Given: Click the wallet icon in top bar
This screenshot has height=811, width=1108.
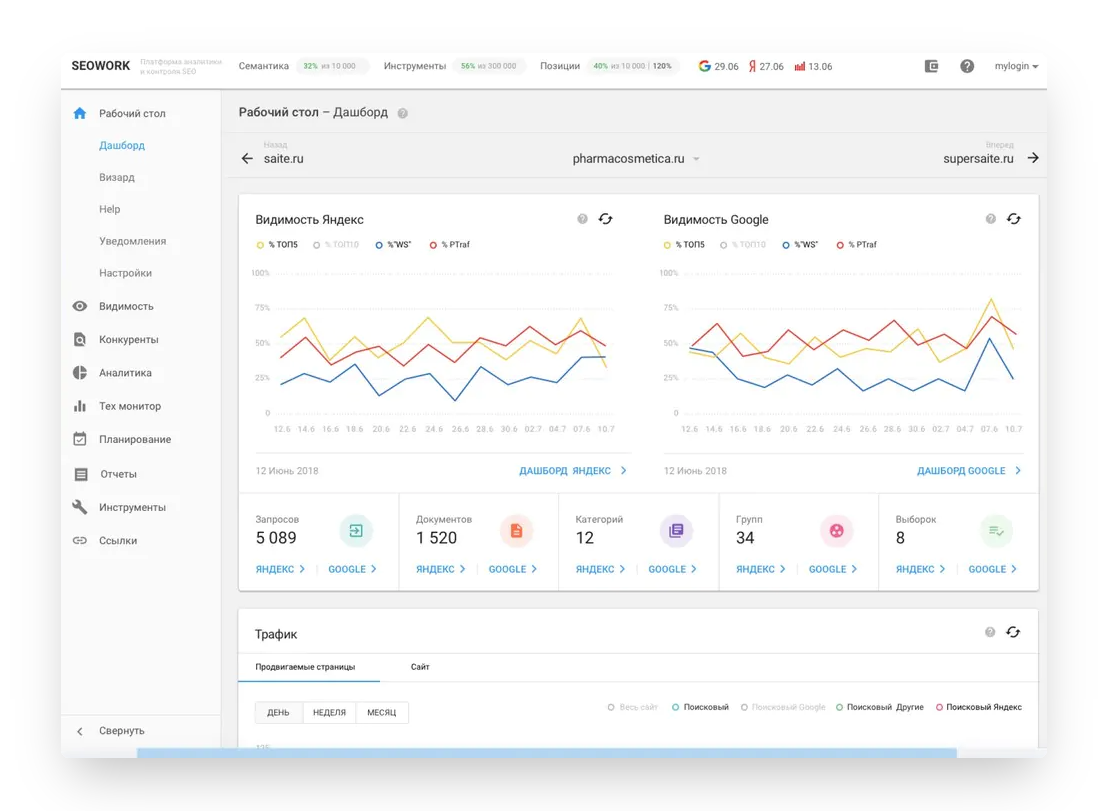Looking at the screenshot, I should click(x=931, y=66).
